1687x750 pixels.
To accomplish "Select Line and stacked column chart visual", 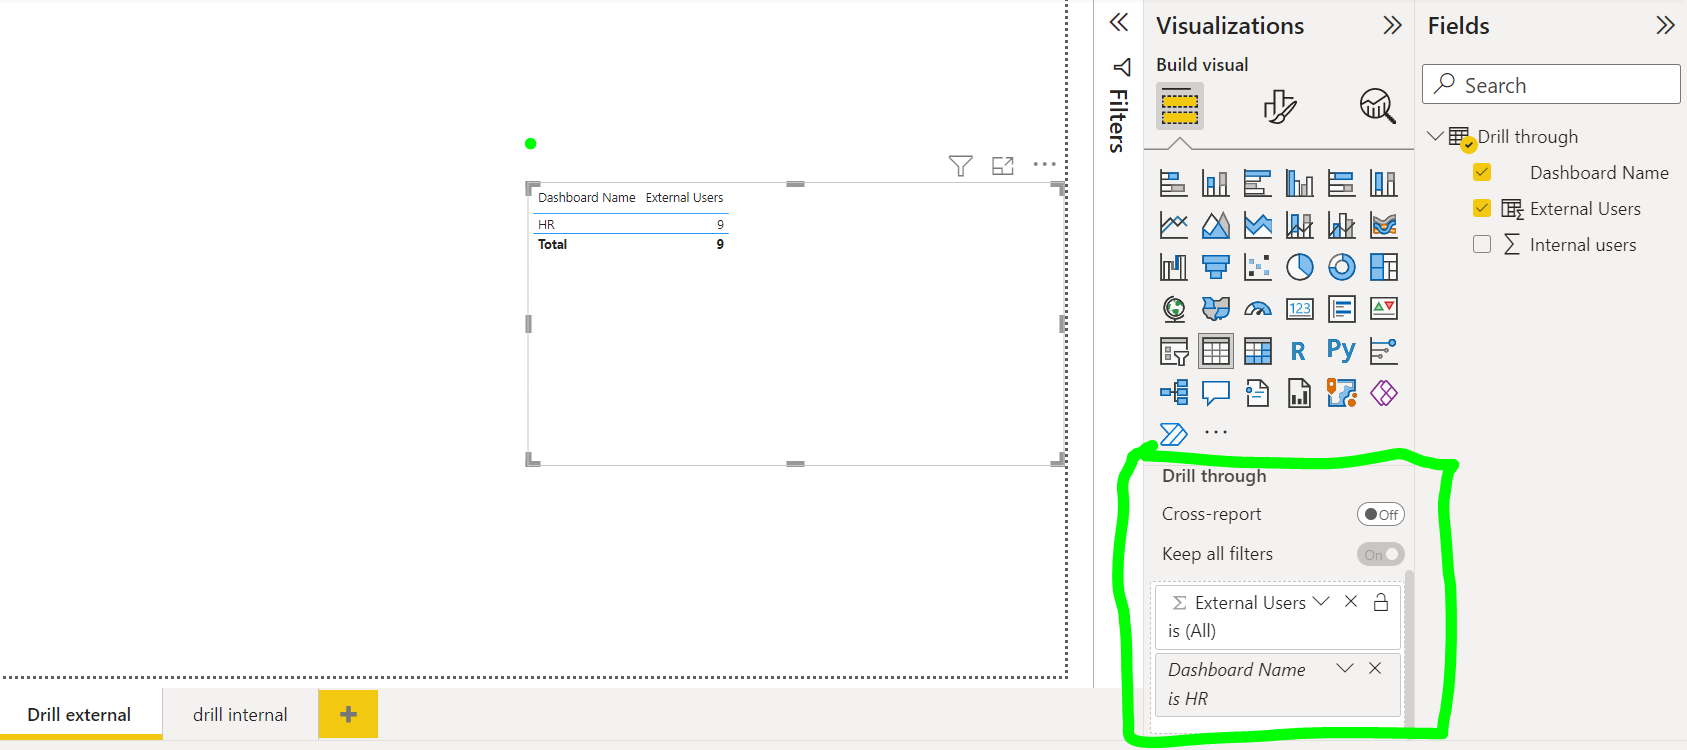I will pos(1300,225).
